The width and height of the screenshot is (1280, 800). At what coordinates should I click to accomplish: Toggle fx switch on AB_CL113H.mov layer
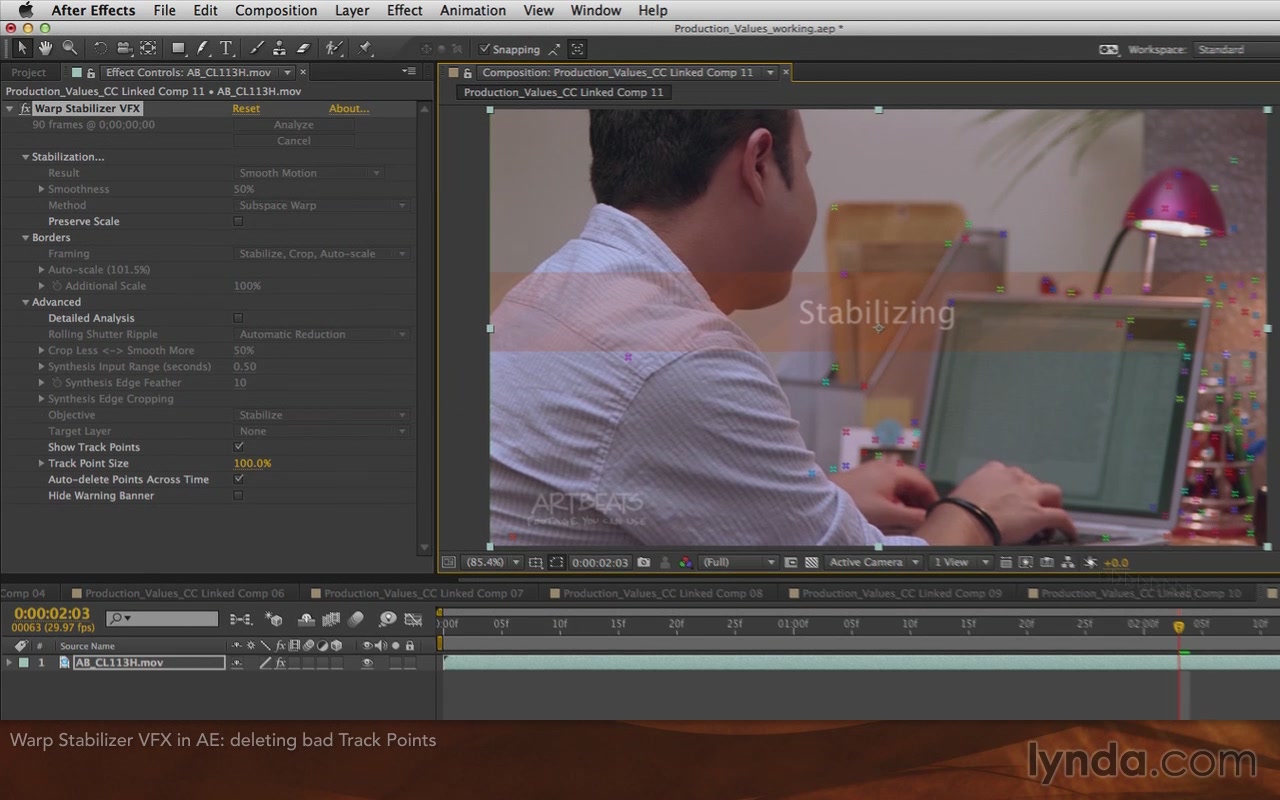tap(281, 662)
